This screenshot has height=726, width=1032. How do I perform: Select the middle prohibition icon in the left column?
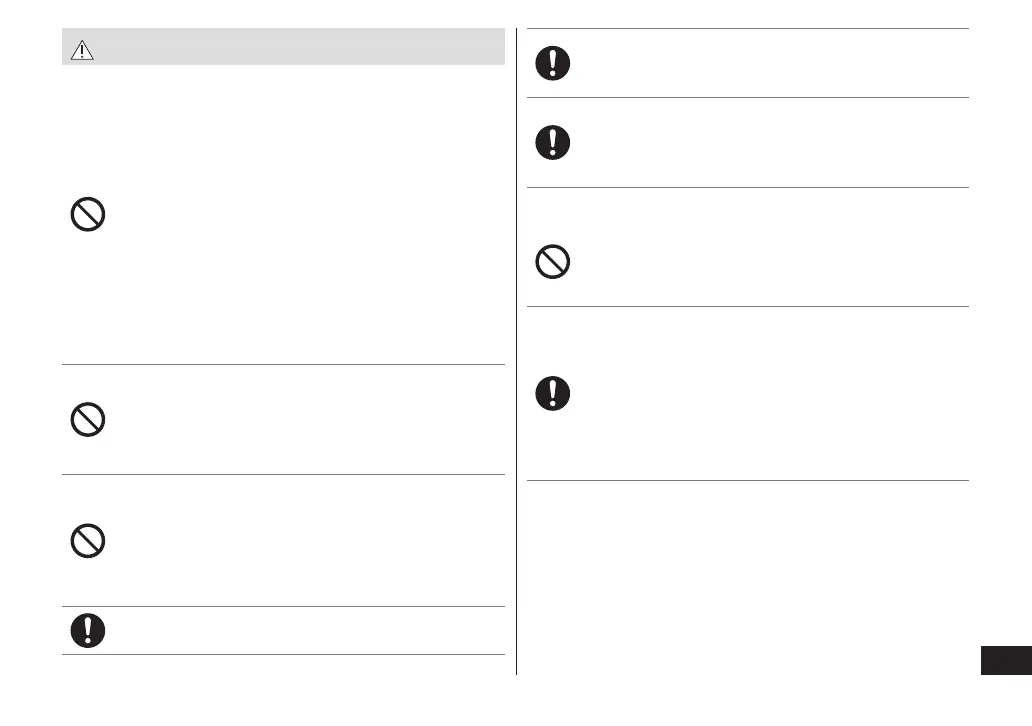88,419
